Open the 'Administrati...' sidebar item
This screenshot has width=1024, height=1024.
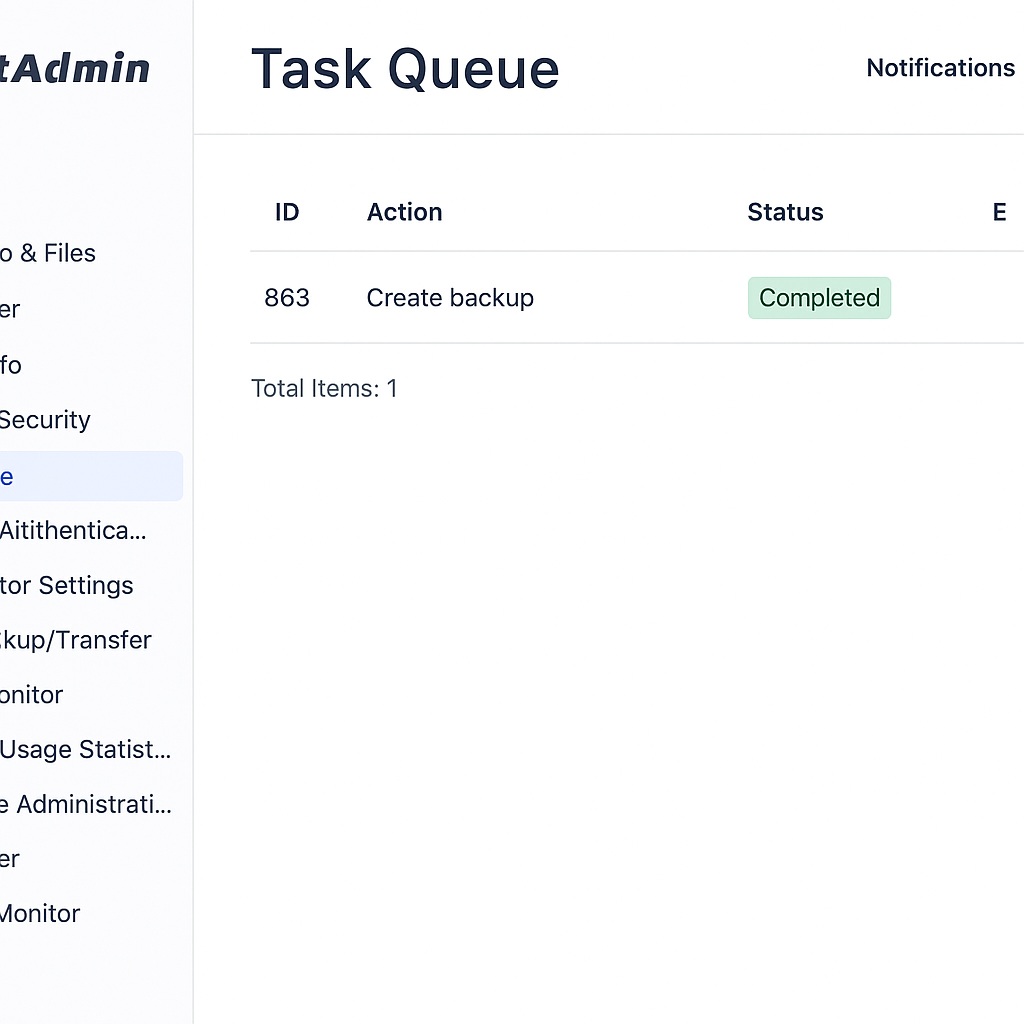86,804
